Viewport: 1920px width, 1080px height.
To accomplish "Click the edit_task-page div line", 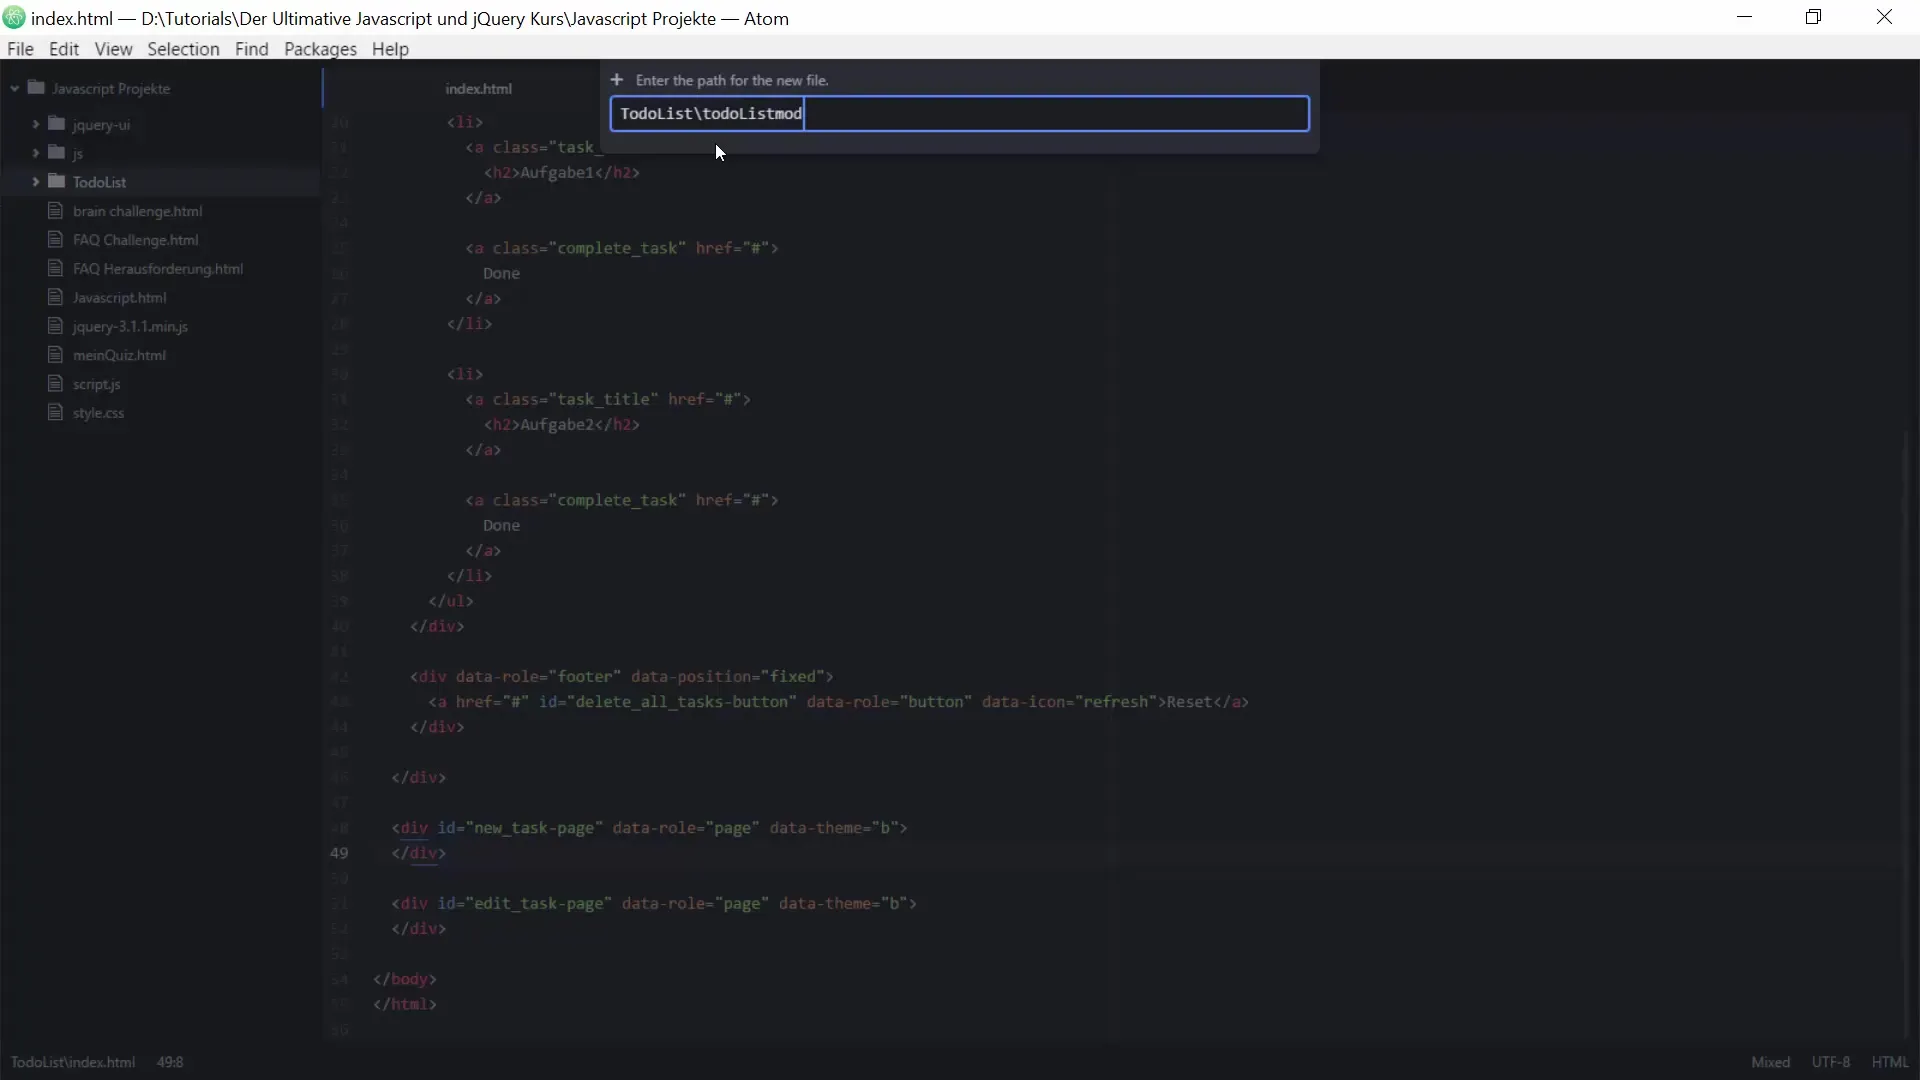I will [x=654, y=903].
